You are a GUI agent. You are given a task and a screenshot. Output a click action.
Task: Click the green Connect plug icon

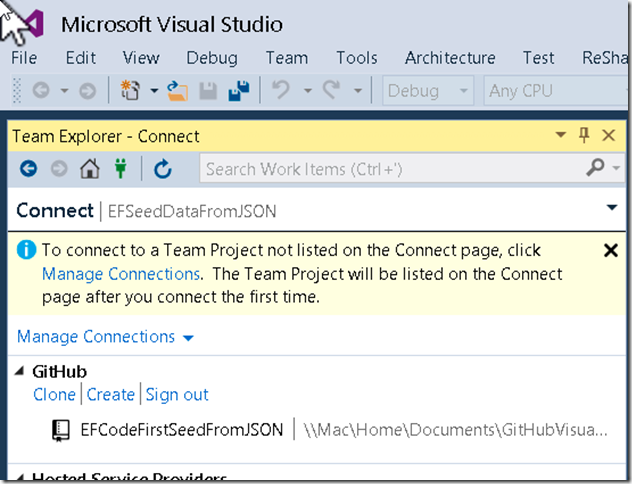[x=121, y=168]
